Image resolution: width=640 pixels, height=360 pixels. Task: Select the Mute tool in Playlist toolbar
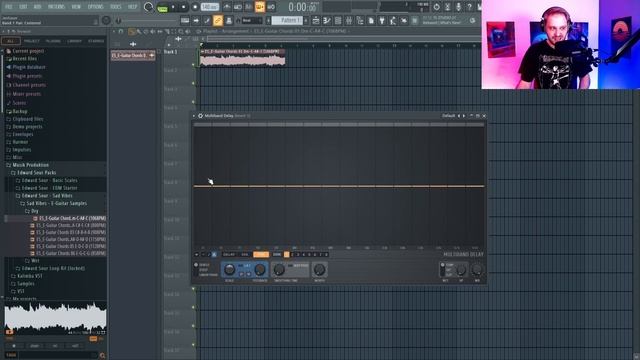tap(153, 31)
